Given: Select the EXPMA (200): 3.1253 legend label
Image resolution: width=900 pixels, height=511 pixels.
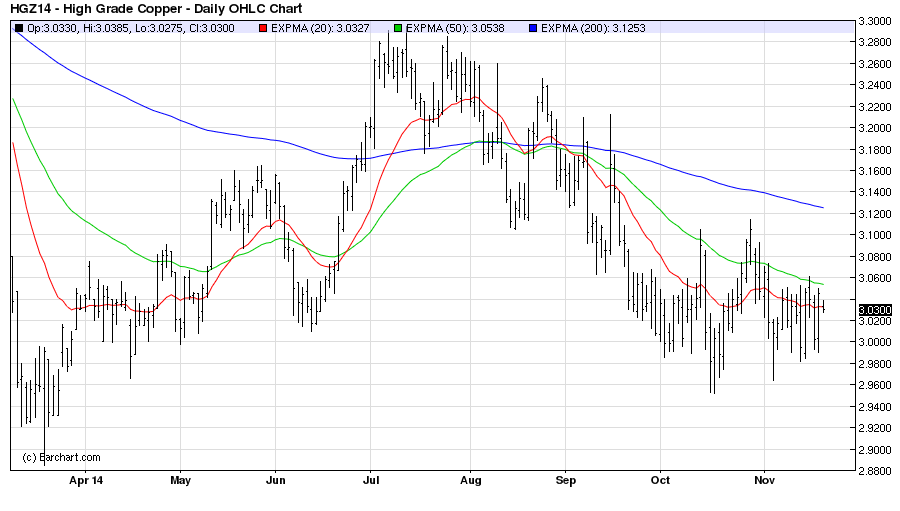Looking at the screenshot, I should pos(593,28).
